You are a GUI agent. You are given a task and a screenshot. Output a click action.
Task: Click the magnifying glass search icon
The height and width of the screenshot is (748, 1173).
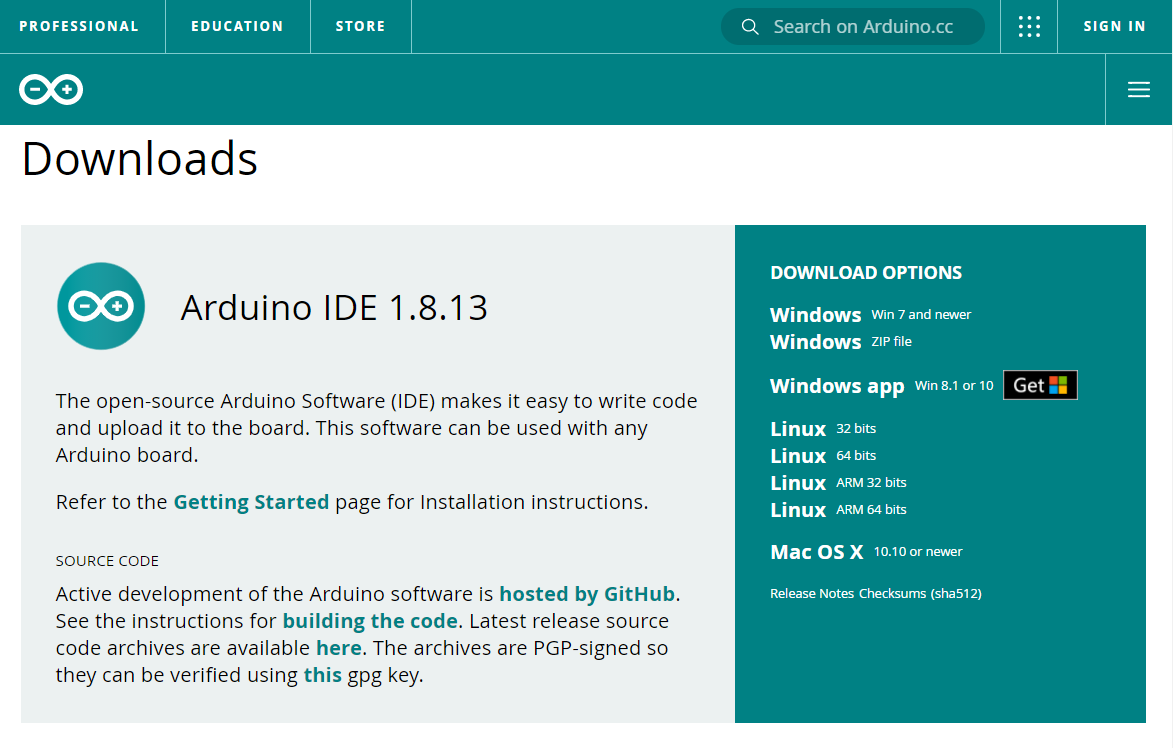click(x=750, y=27)
